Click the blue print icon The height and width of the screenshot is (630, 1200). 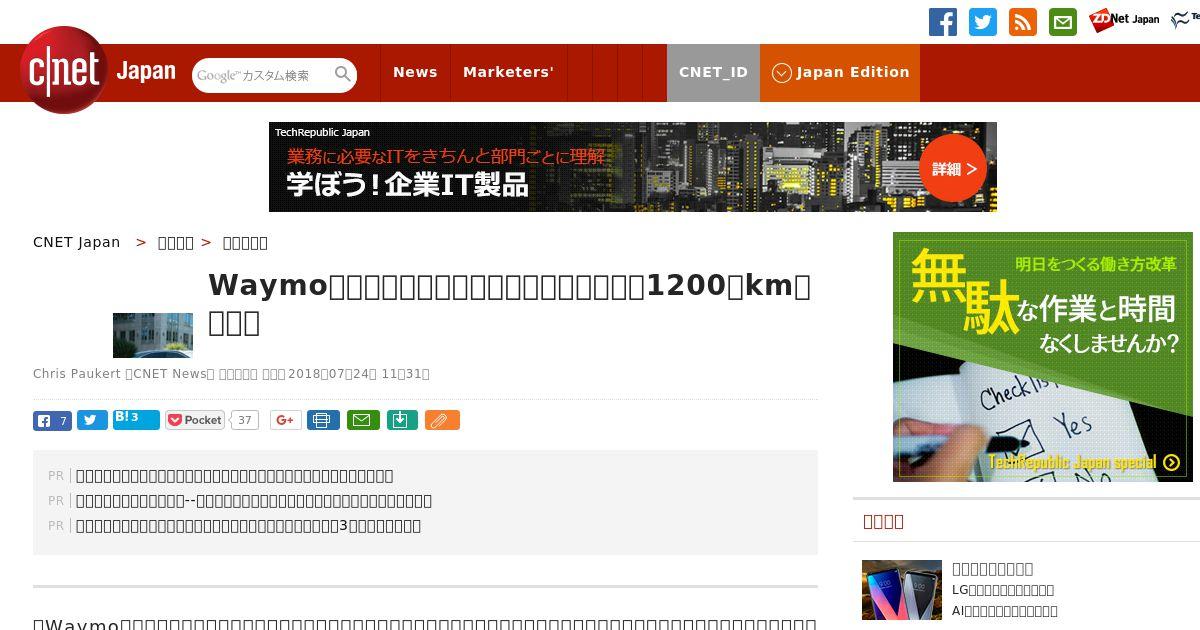point(323,420)
